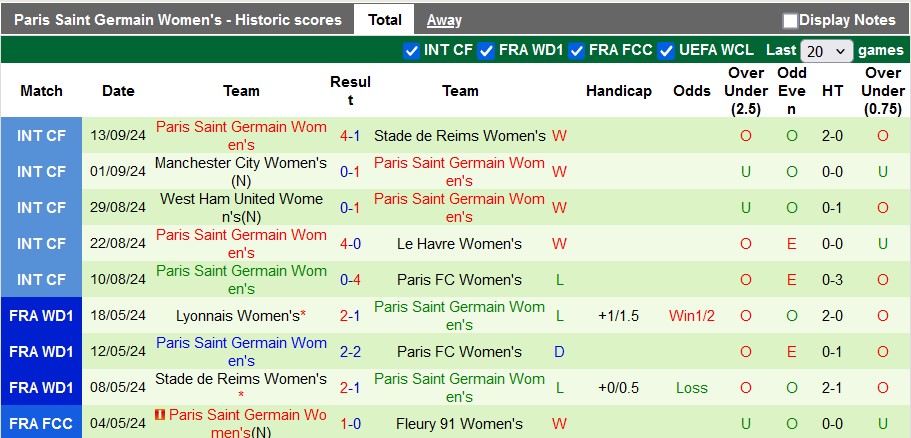Viewport: 911px width, 438px height.
Task: Open the Last games count dropdown
Action: [x=827, y=51]
